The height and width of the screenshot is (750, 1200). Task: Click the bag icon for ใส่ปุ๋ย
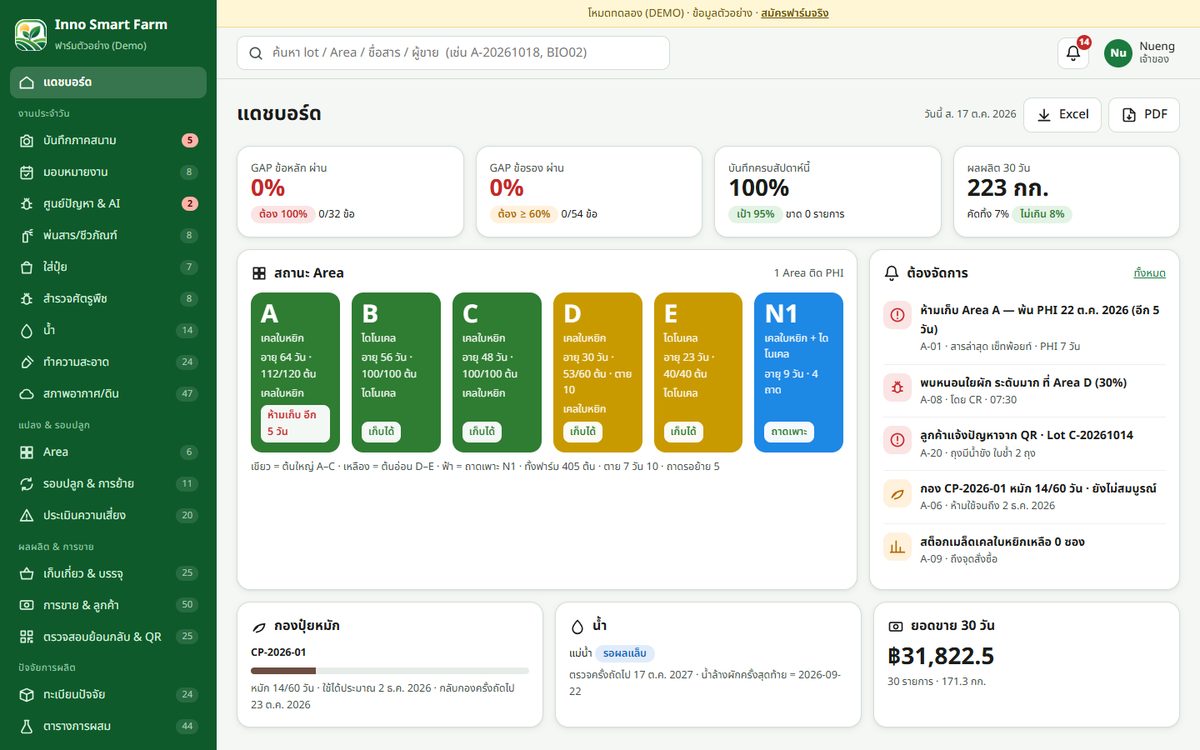(x=27, y=267)
